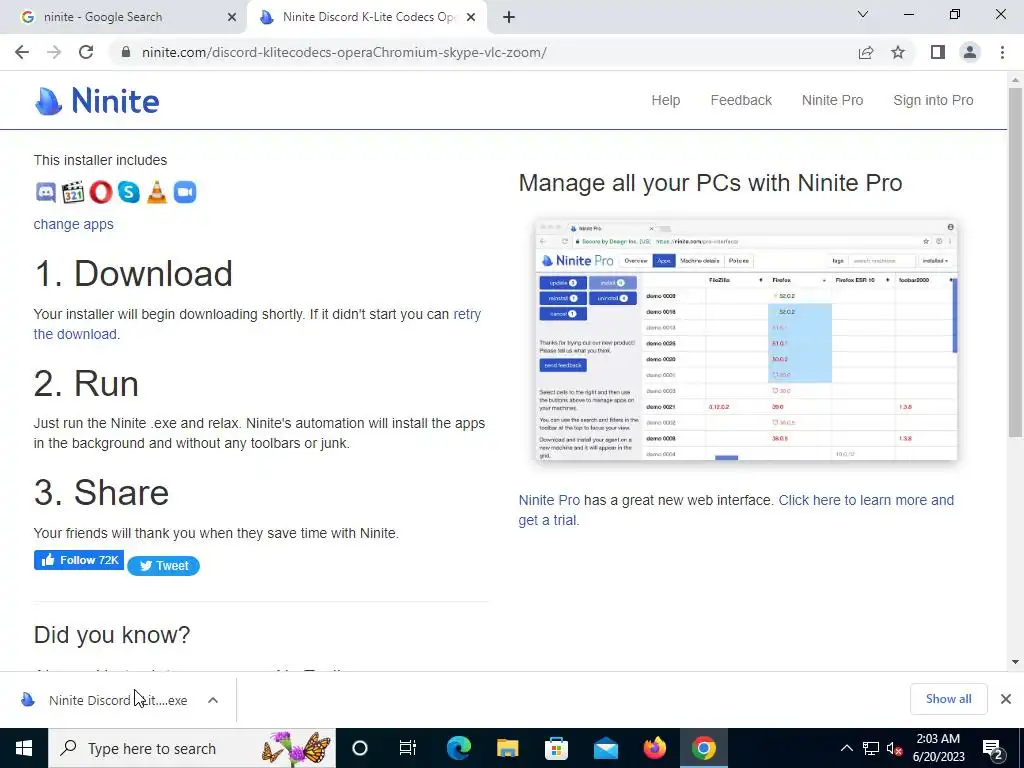The width and height of the screenshot is (1024, 768).
Task: Share this page via share icon
Action: (x=866, y=52)
